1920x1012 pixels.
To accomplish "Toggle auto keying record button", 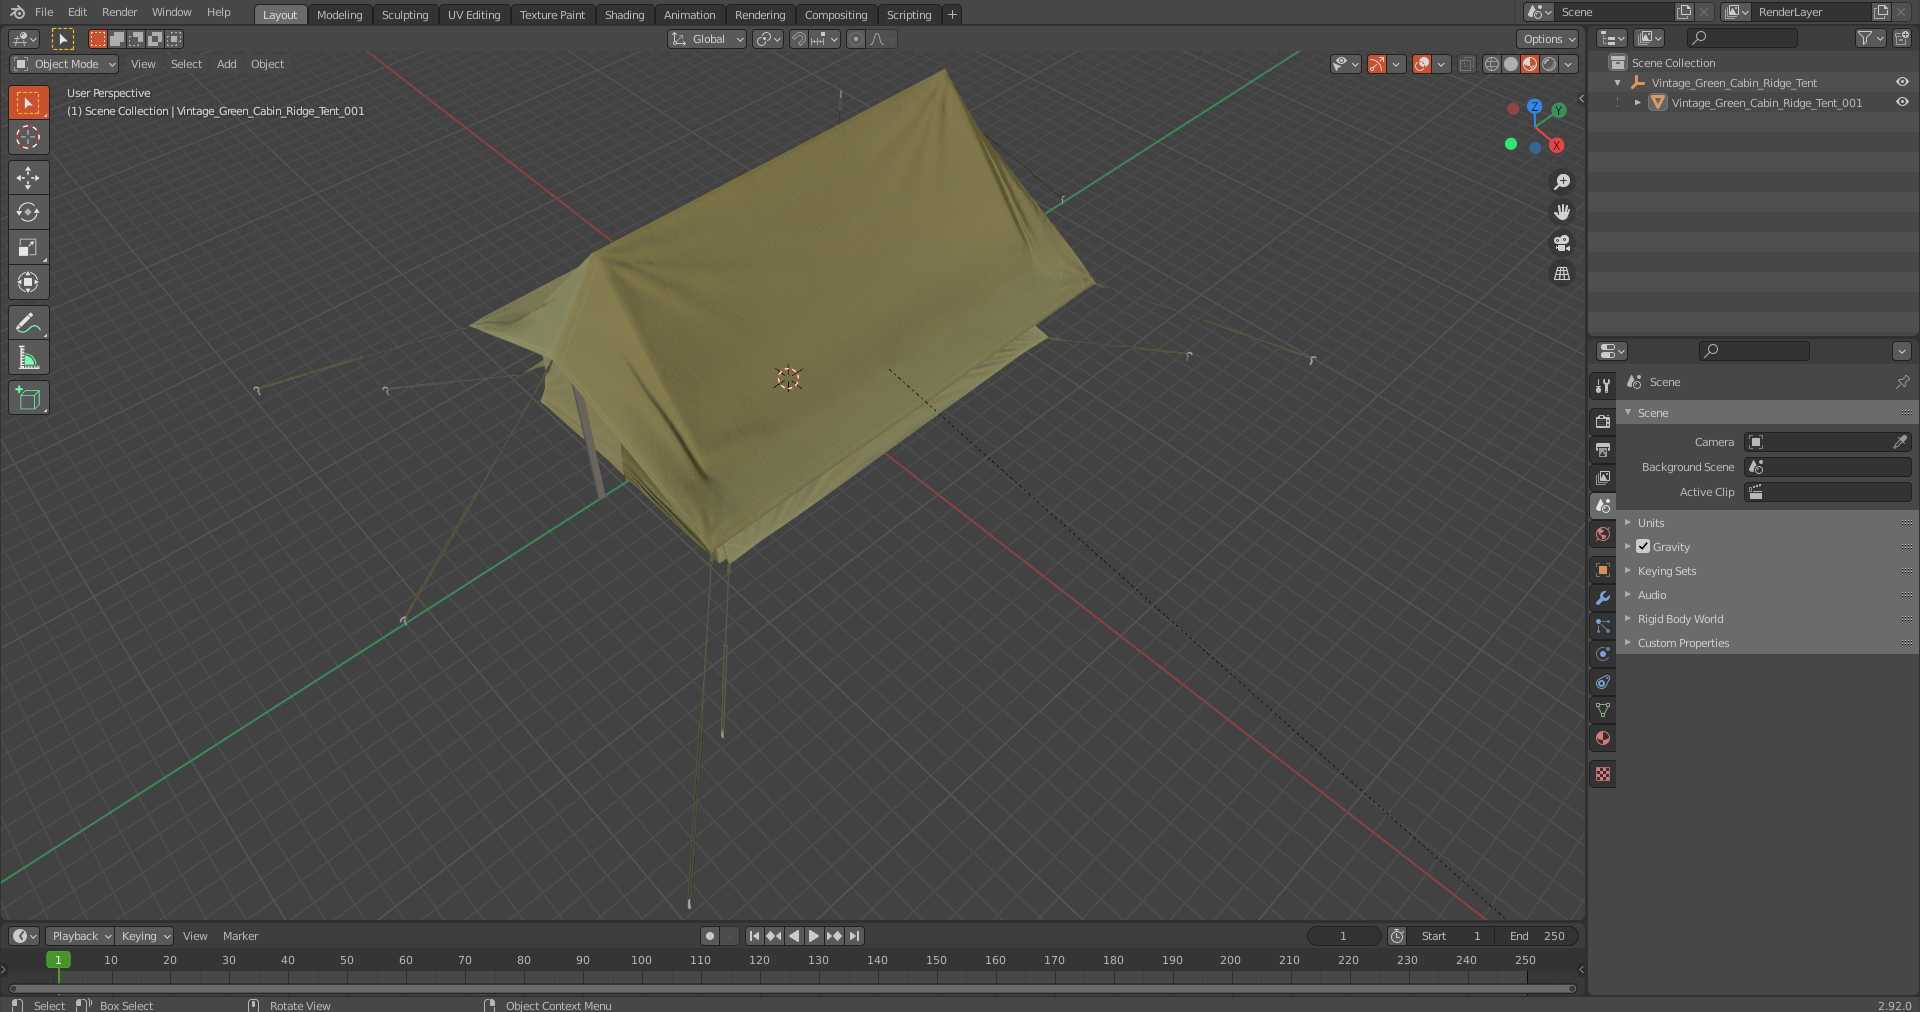I will click(710, 936).
